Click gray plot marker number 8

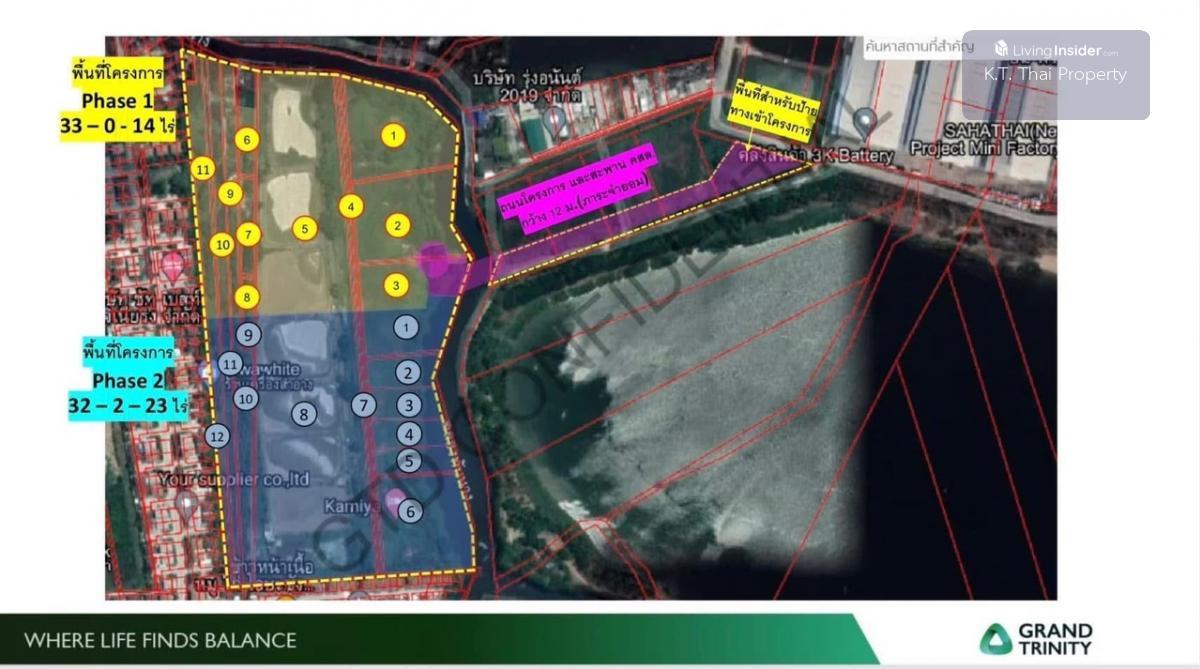click(303, 413)
